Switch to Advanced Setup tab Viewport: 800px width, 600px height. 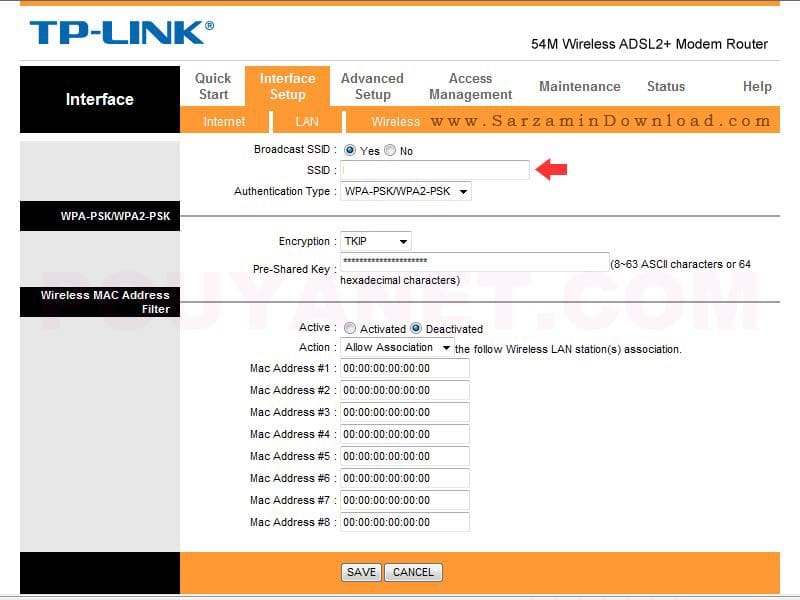coord(372,86)
